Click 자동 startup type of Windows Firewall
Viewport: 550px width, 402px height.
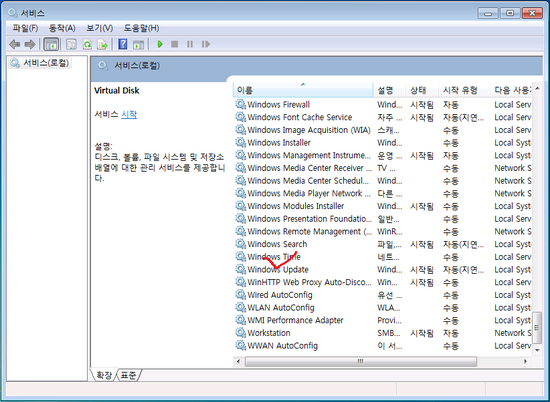pyautogui.click(x=451, y=105)
